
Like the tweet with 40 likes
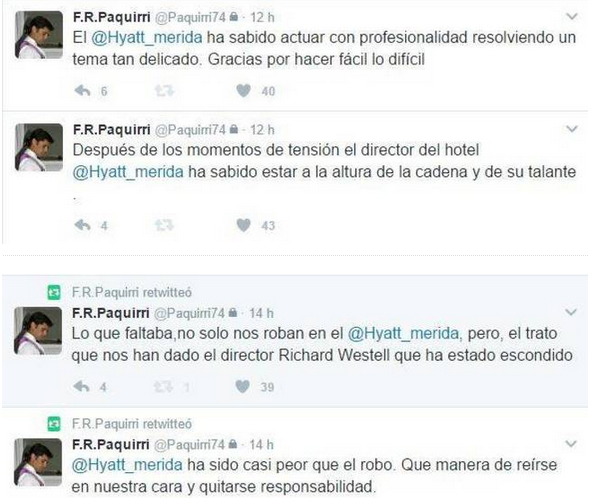pos(243,91)
